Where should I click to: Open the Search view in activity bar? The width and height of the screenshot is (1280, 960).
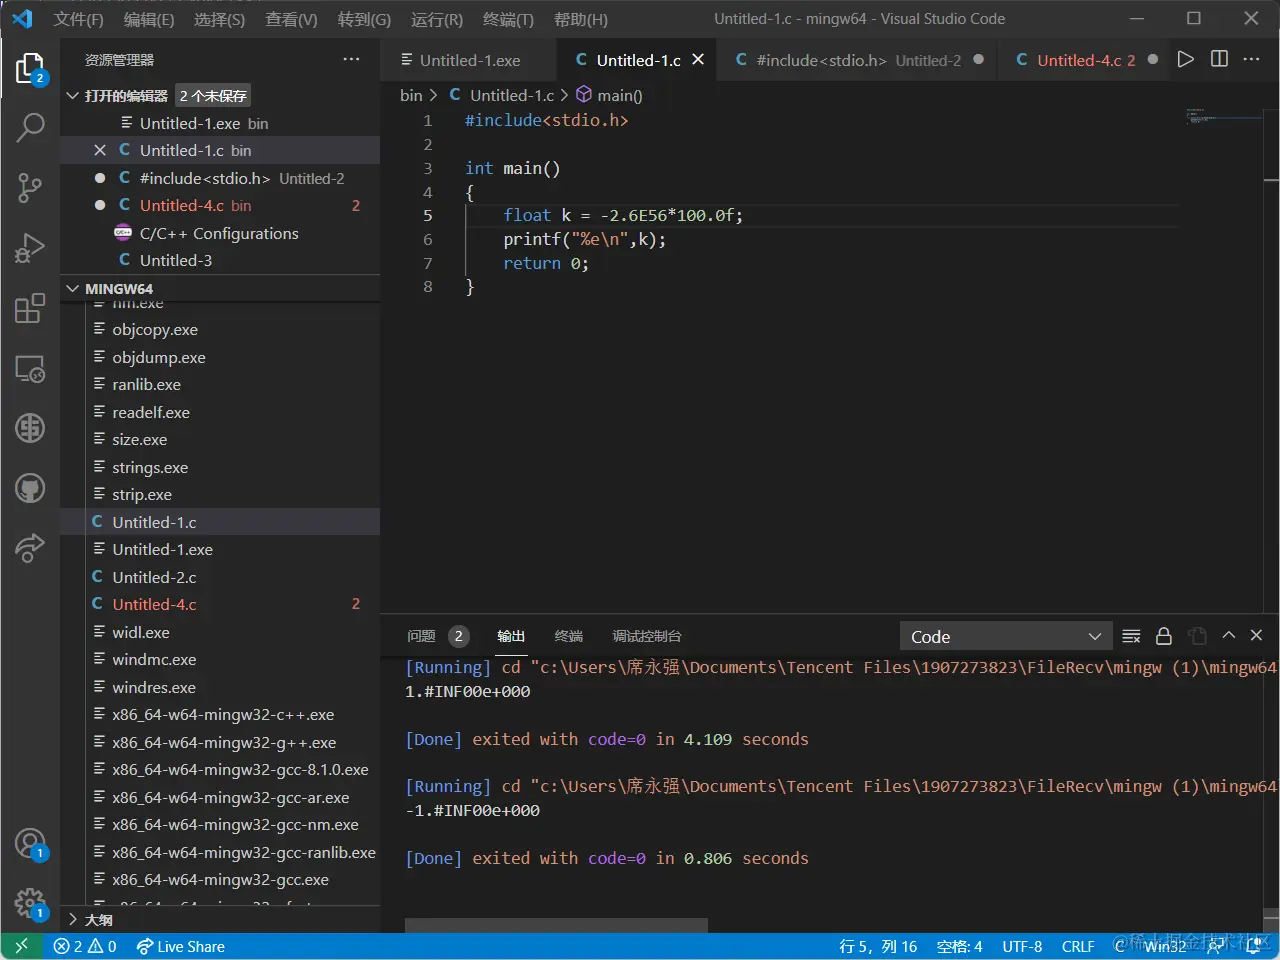[30, 127]
